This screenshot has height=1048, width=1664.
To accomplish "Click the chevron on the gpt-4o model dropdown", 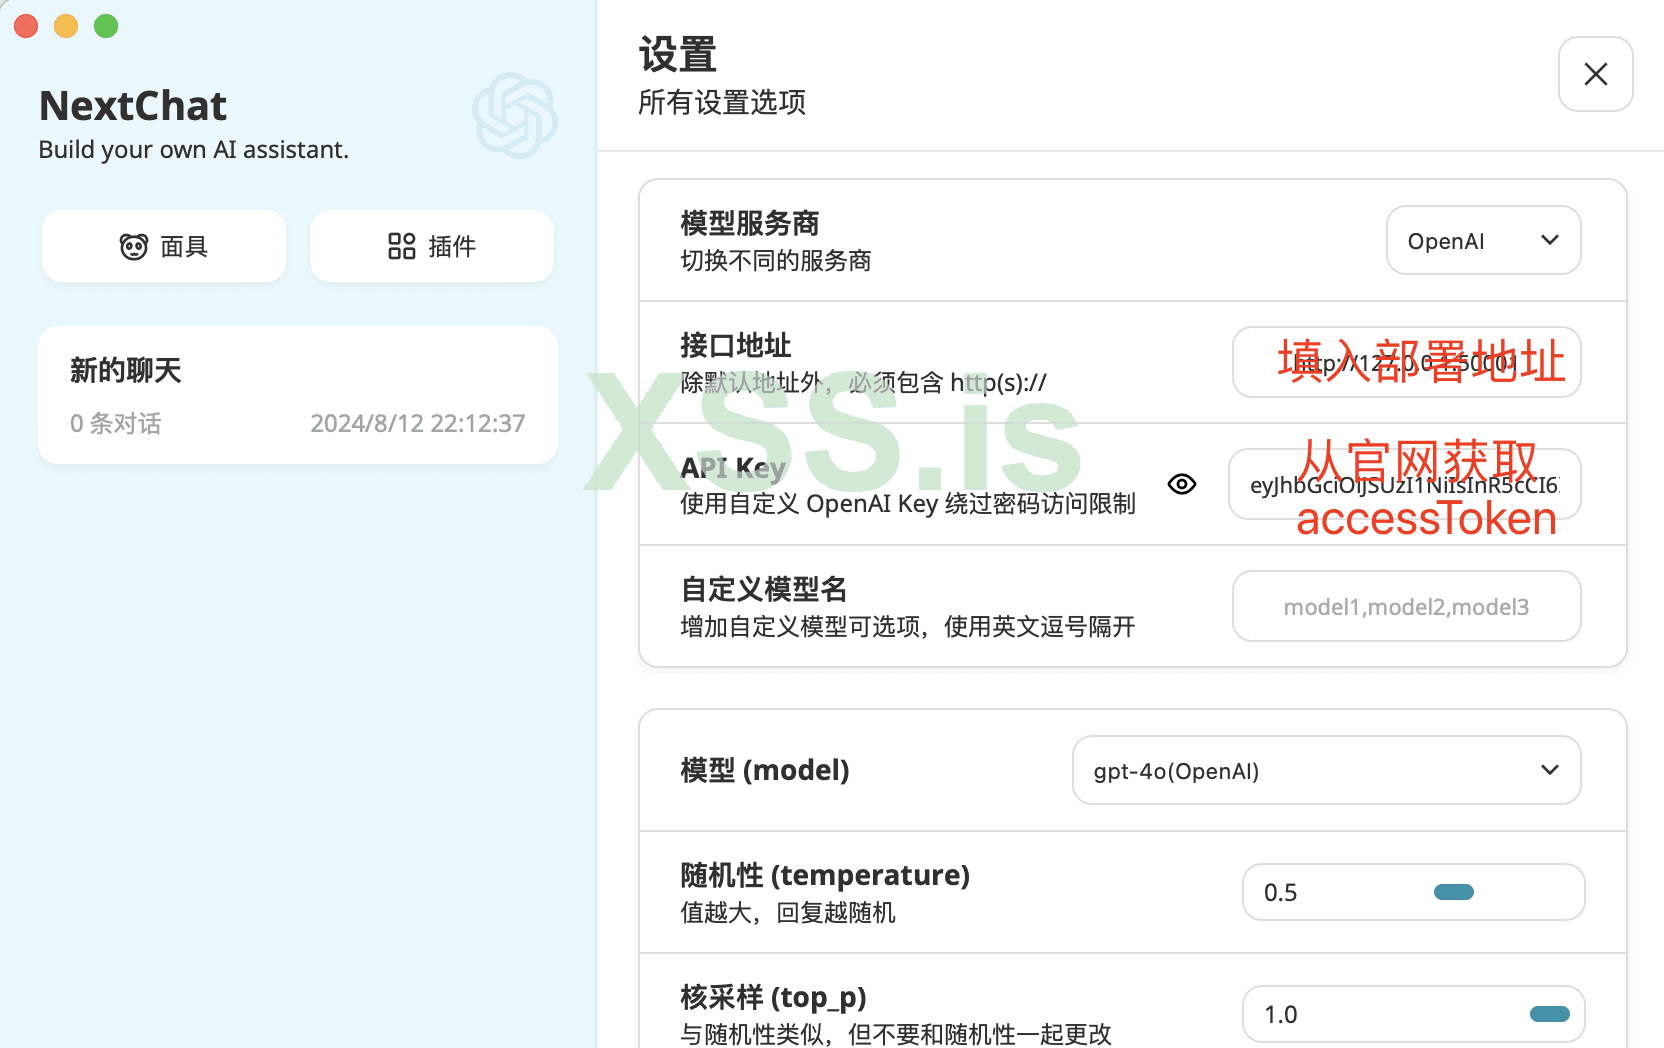I will coord(1550,770).
